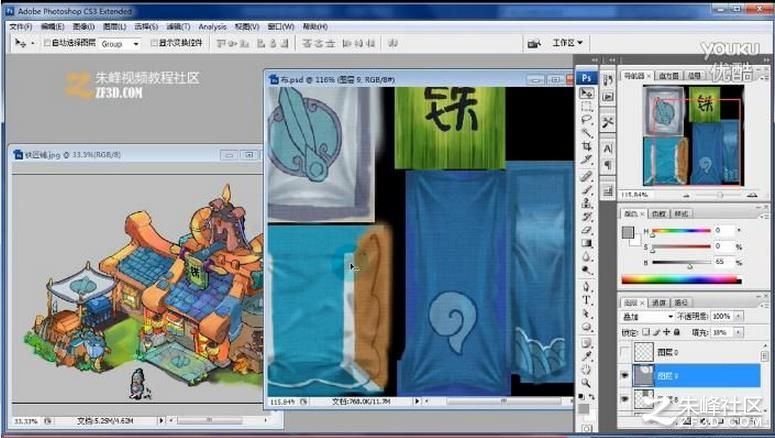This screenshot has width=775, height=438.
Task: Enable show transform controls checkbox
Action: [x=154, y=43]
